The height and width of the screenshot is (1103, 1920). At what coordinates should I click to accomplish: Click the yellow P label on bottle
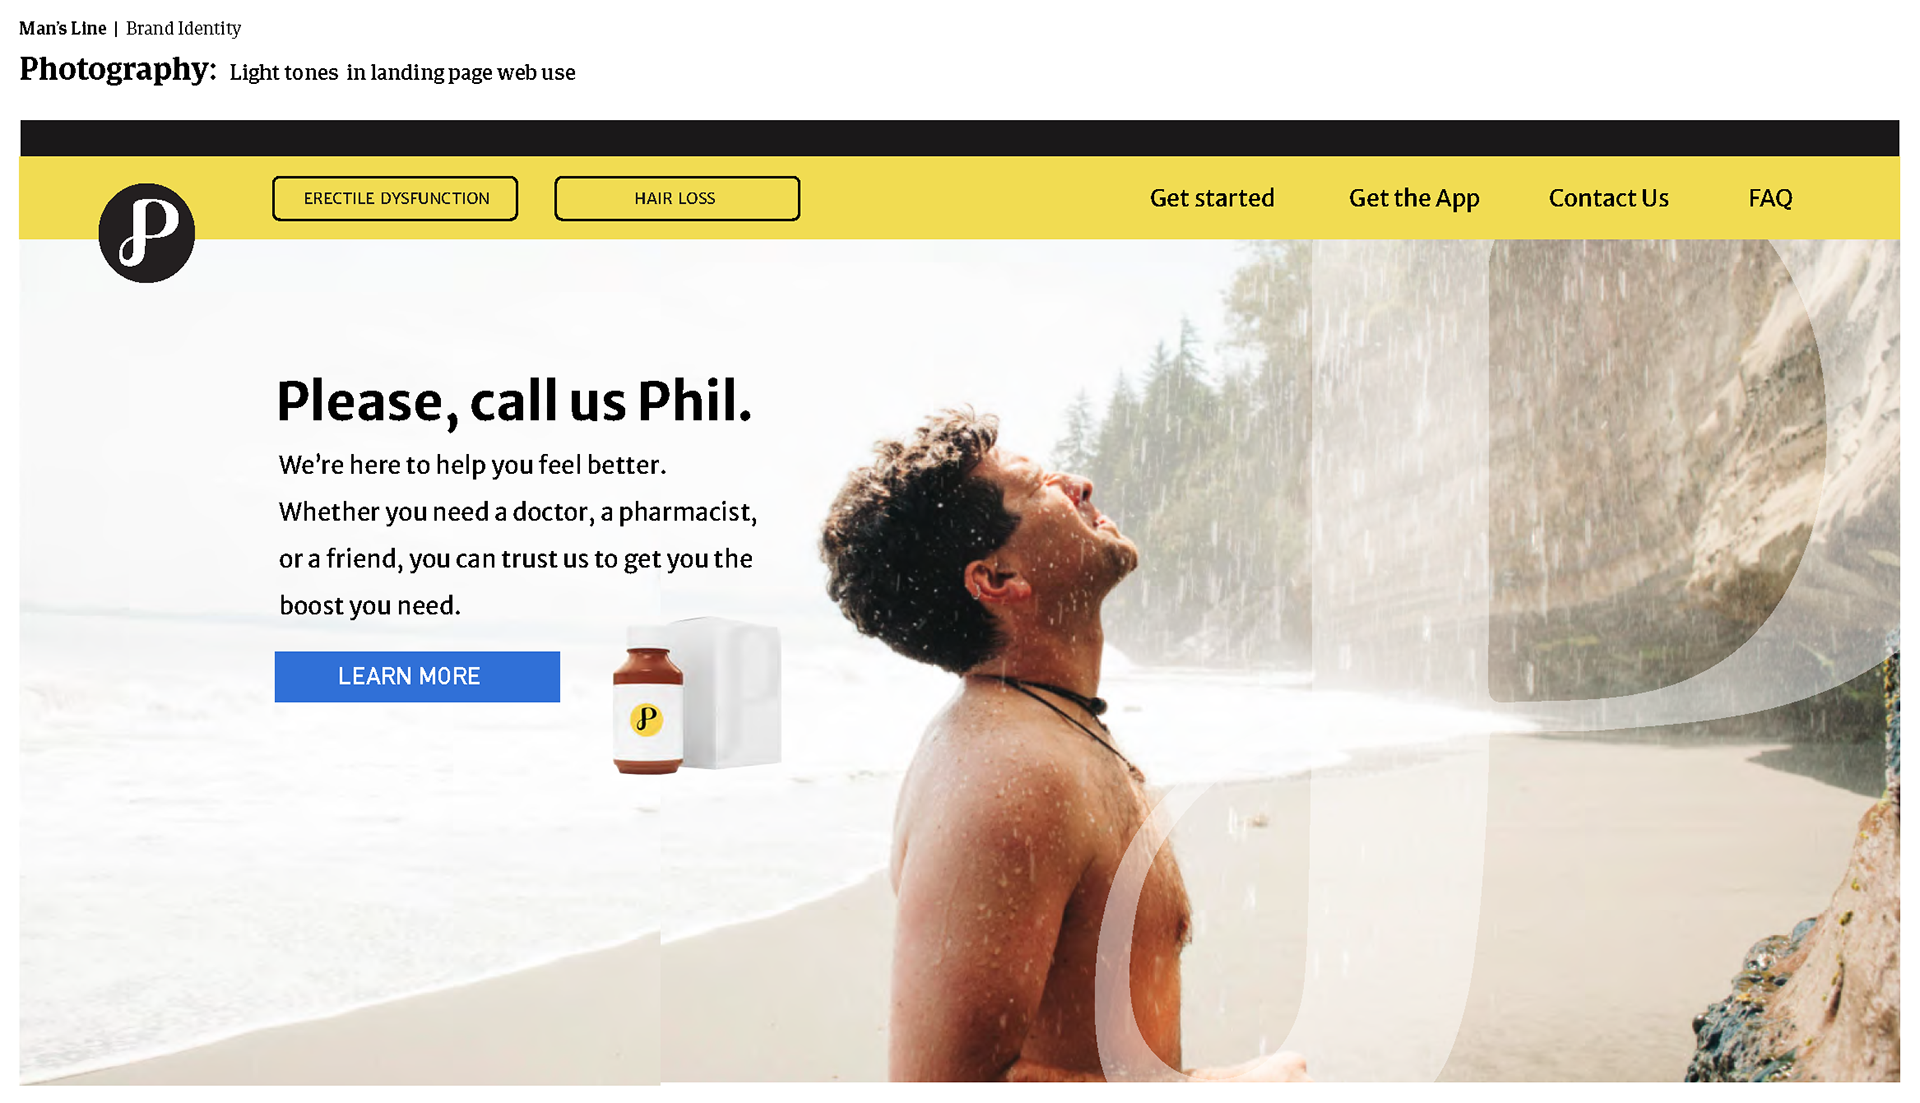pyautogui.click(x=646, y=719)
